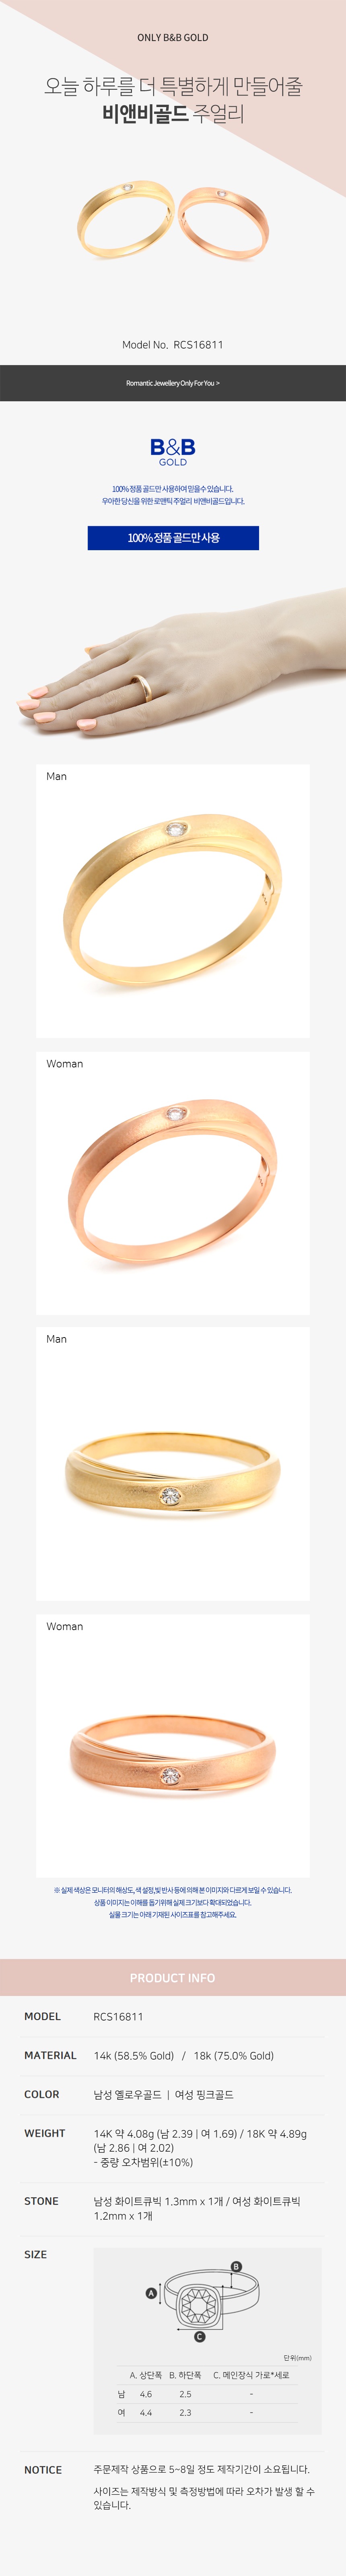
Task: Click the PRODUCT INFO section header
Action: pos(173,1978)
